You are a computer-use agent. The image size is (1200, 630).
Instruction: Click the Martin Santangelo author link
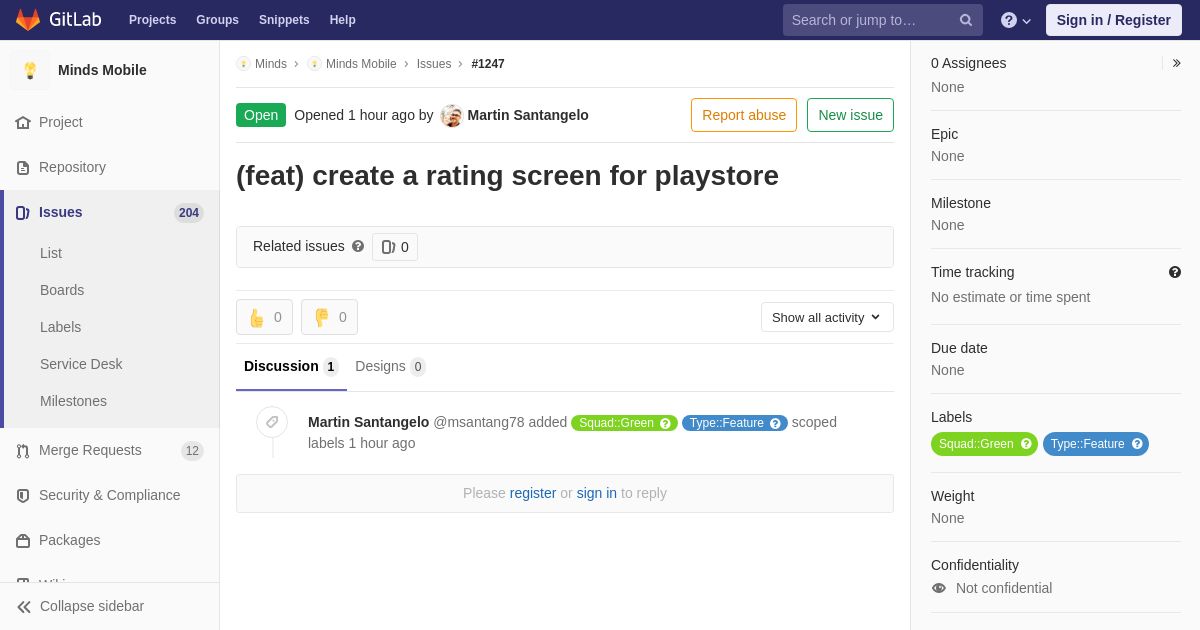(x=528, y=115)
